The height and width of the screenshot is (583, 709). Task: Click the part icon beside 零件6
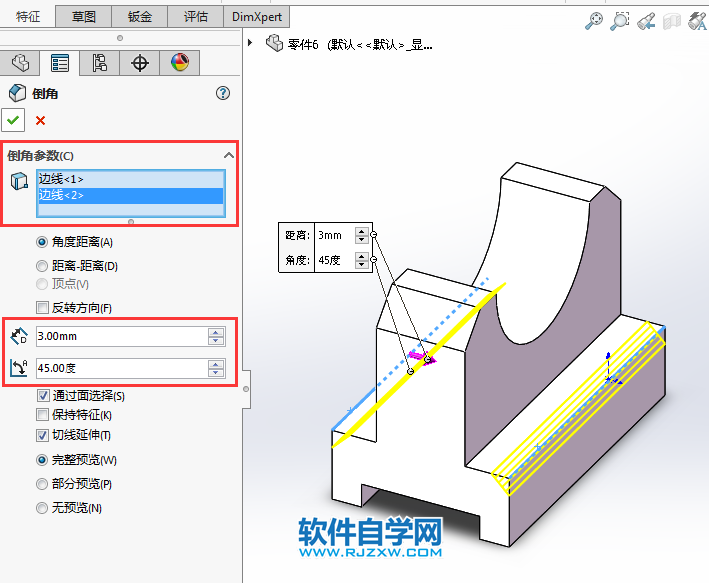coord(274,43)
